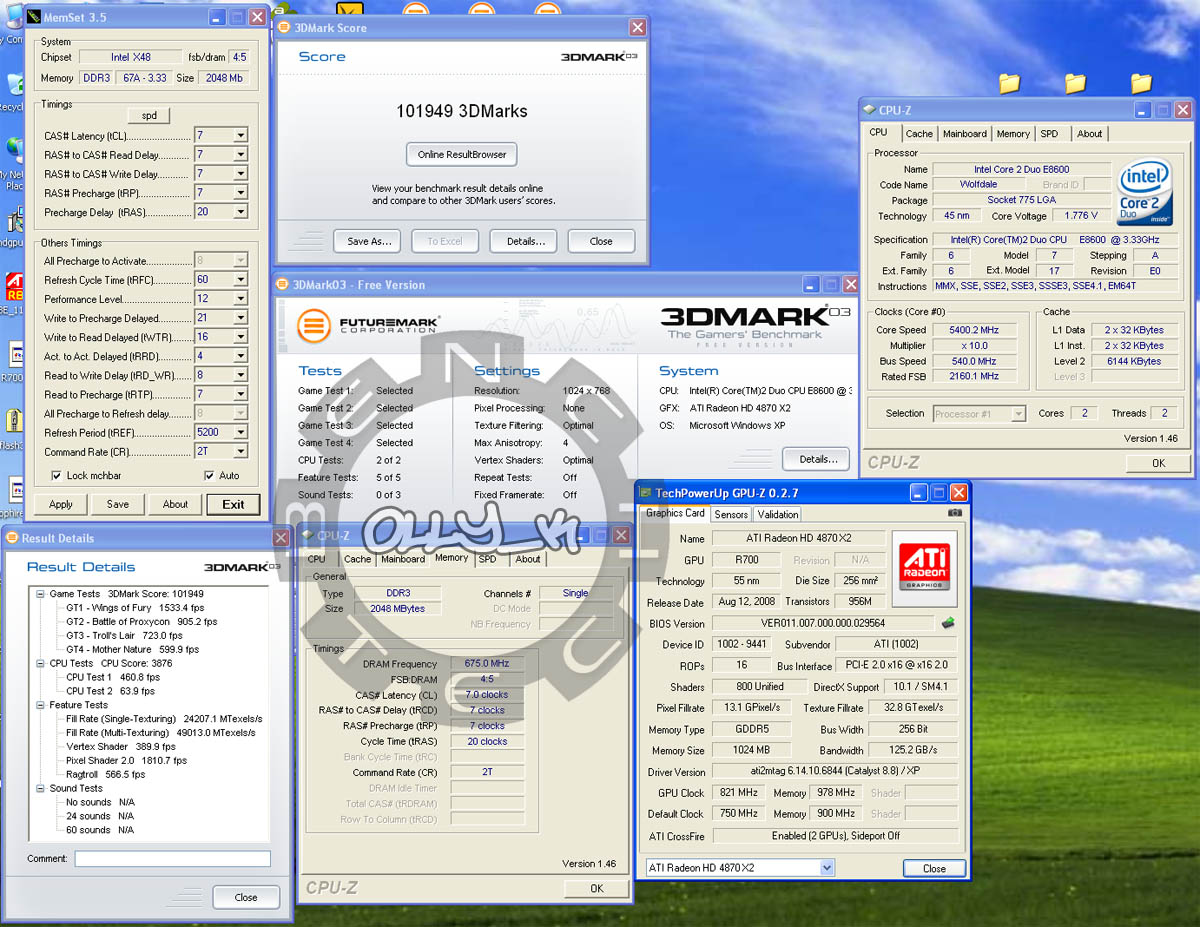Click the BIOS save icon in GPU-Z
This screenshot has width=1200, height=927.
pos(947,623)
